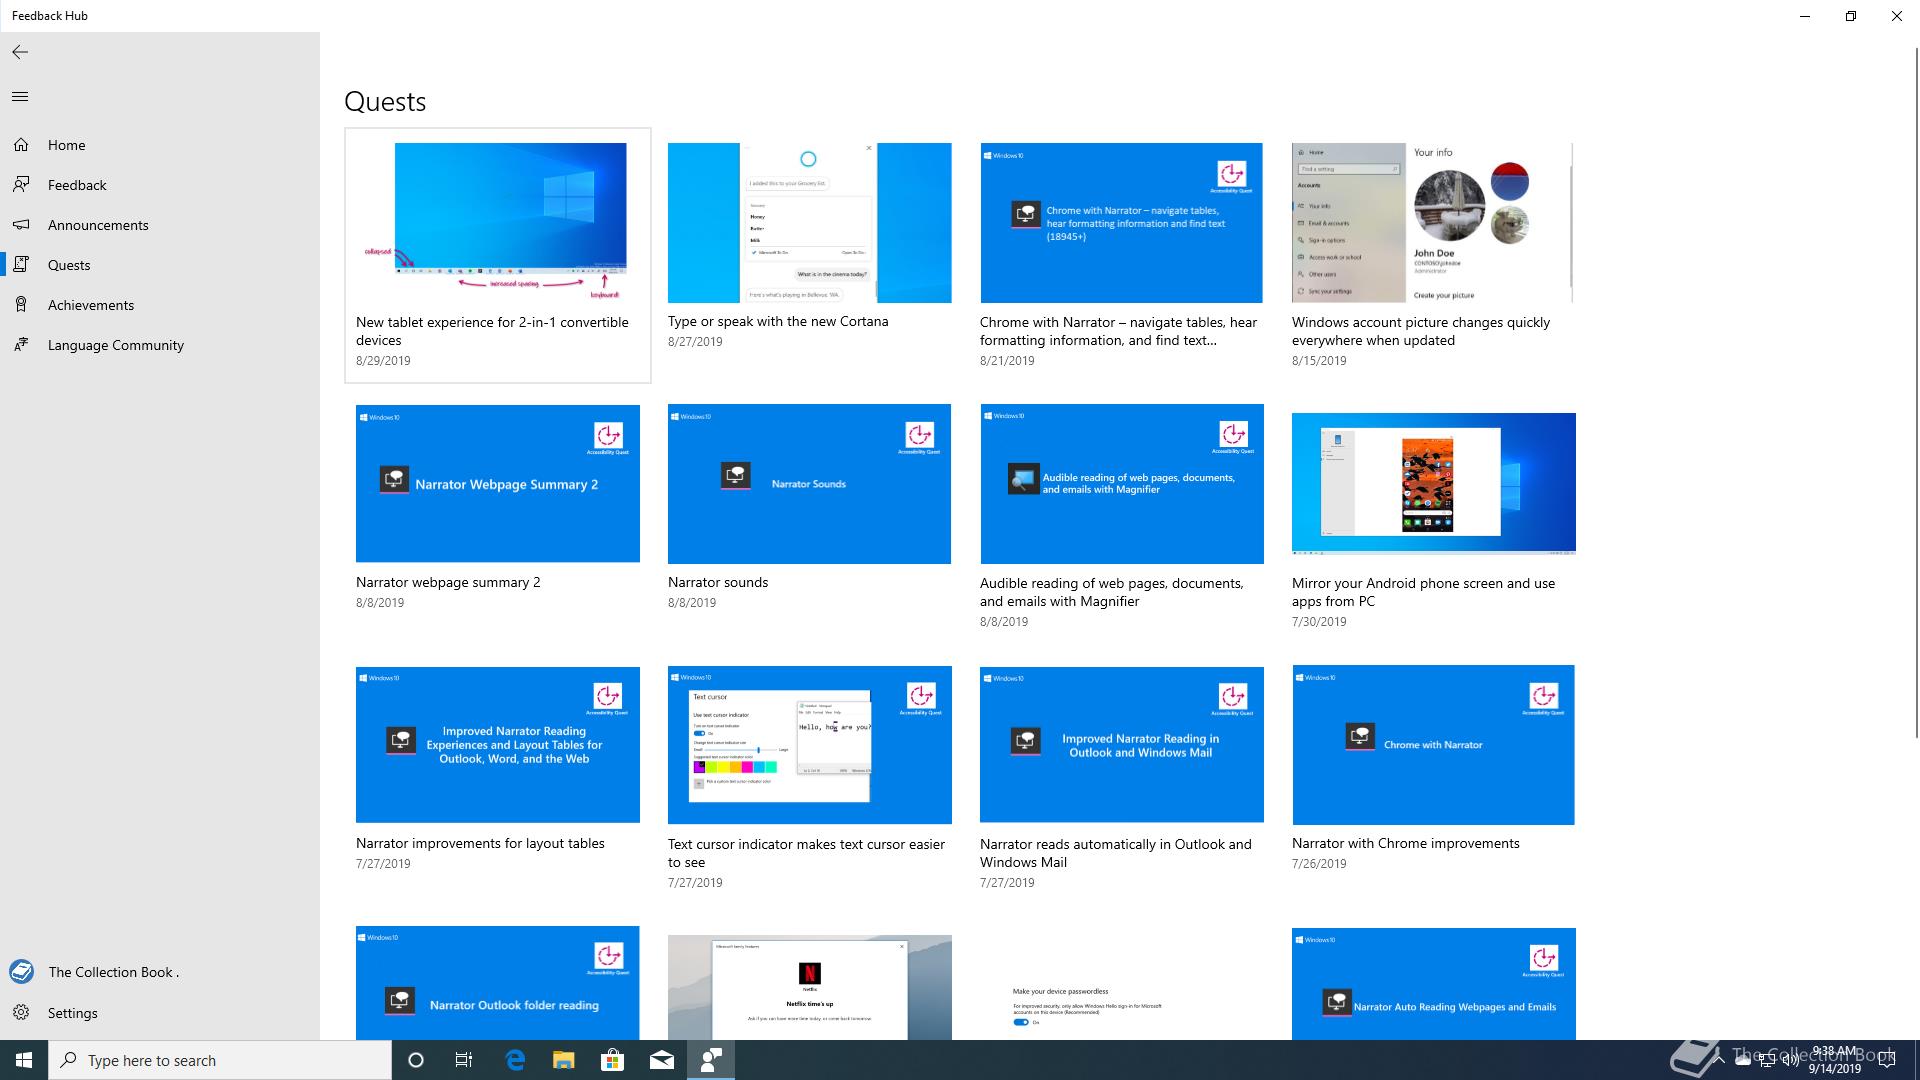Click title 'Narrator webpage summary 2'

pyautogui.click(x=448, y=582)
